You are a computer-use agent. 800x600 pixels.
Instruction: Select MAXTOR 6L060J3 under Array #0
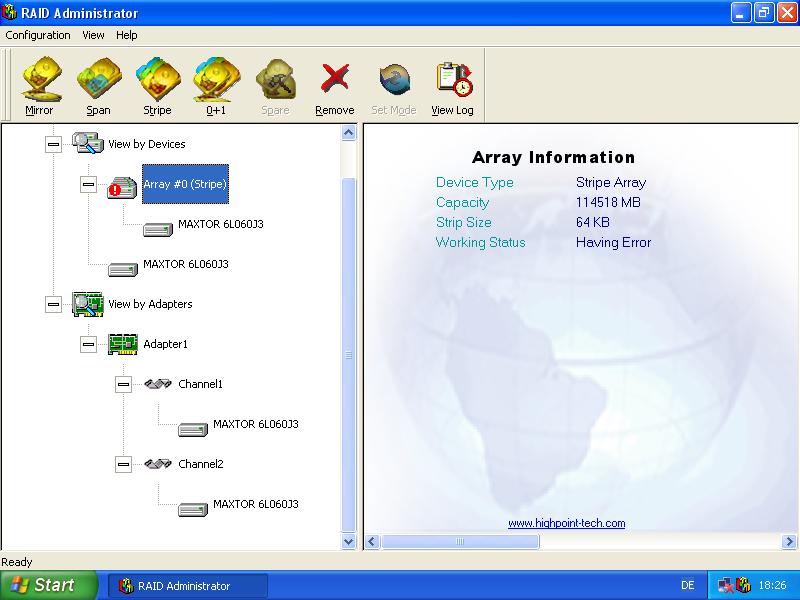point(221,224)
